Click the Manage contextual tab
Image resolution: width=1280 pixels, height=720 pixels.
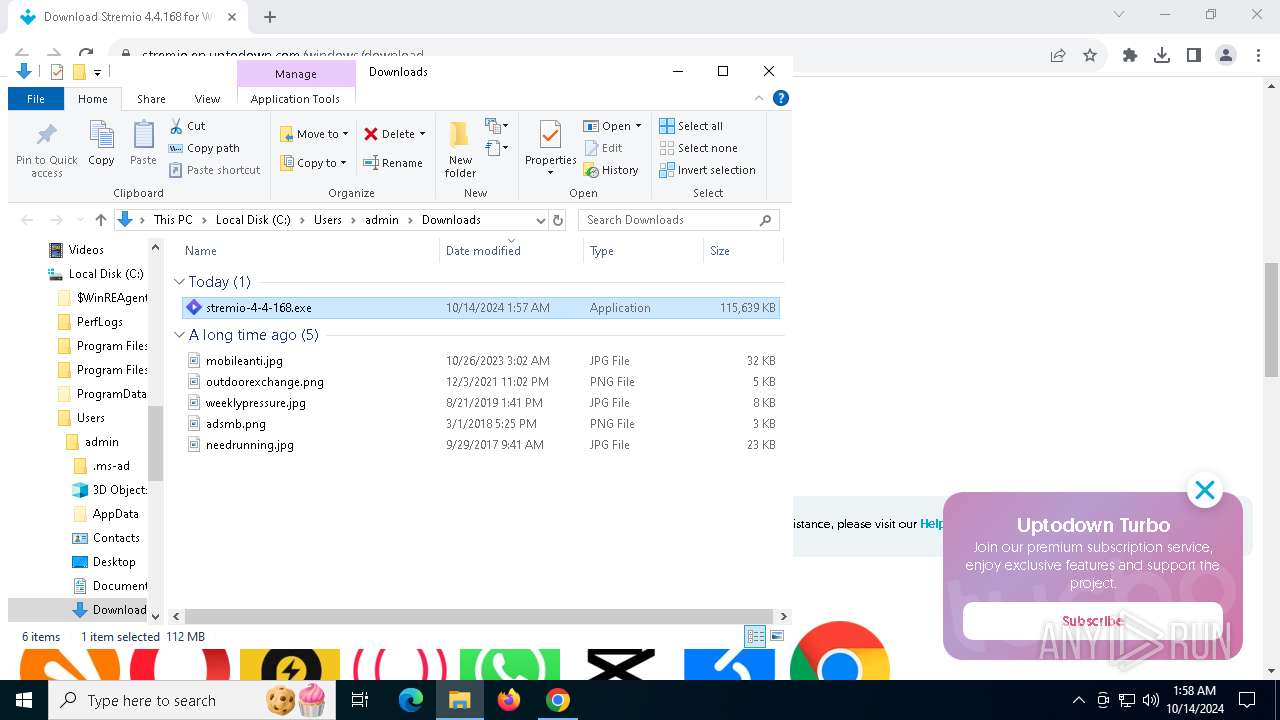(x=296, y=74)
